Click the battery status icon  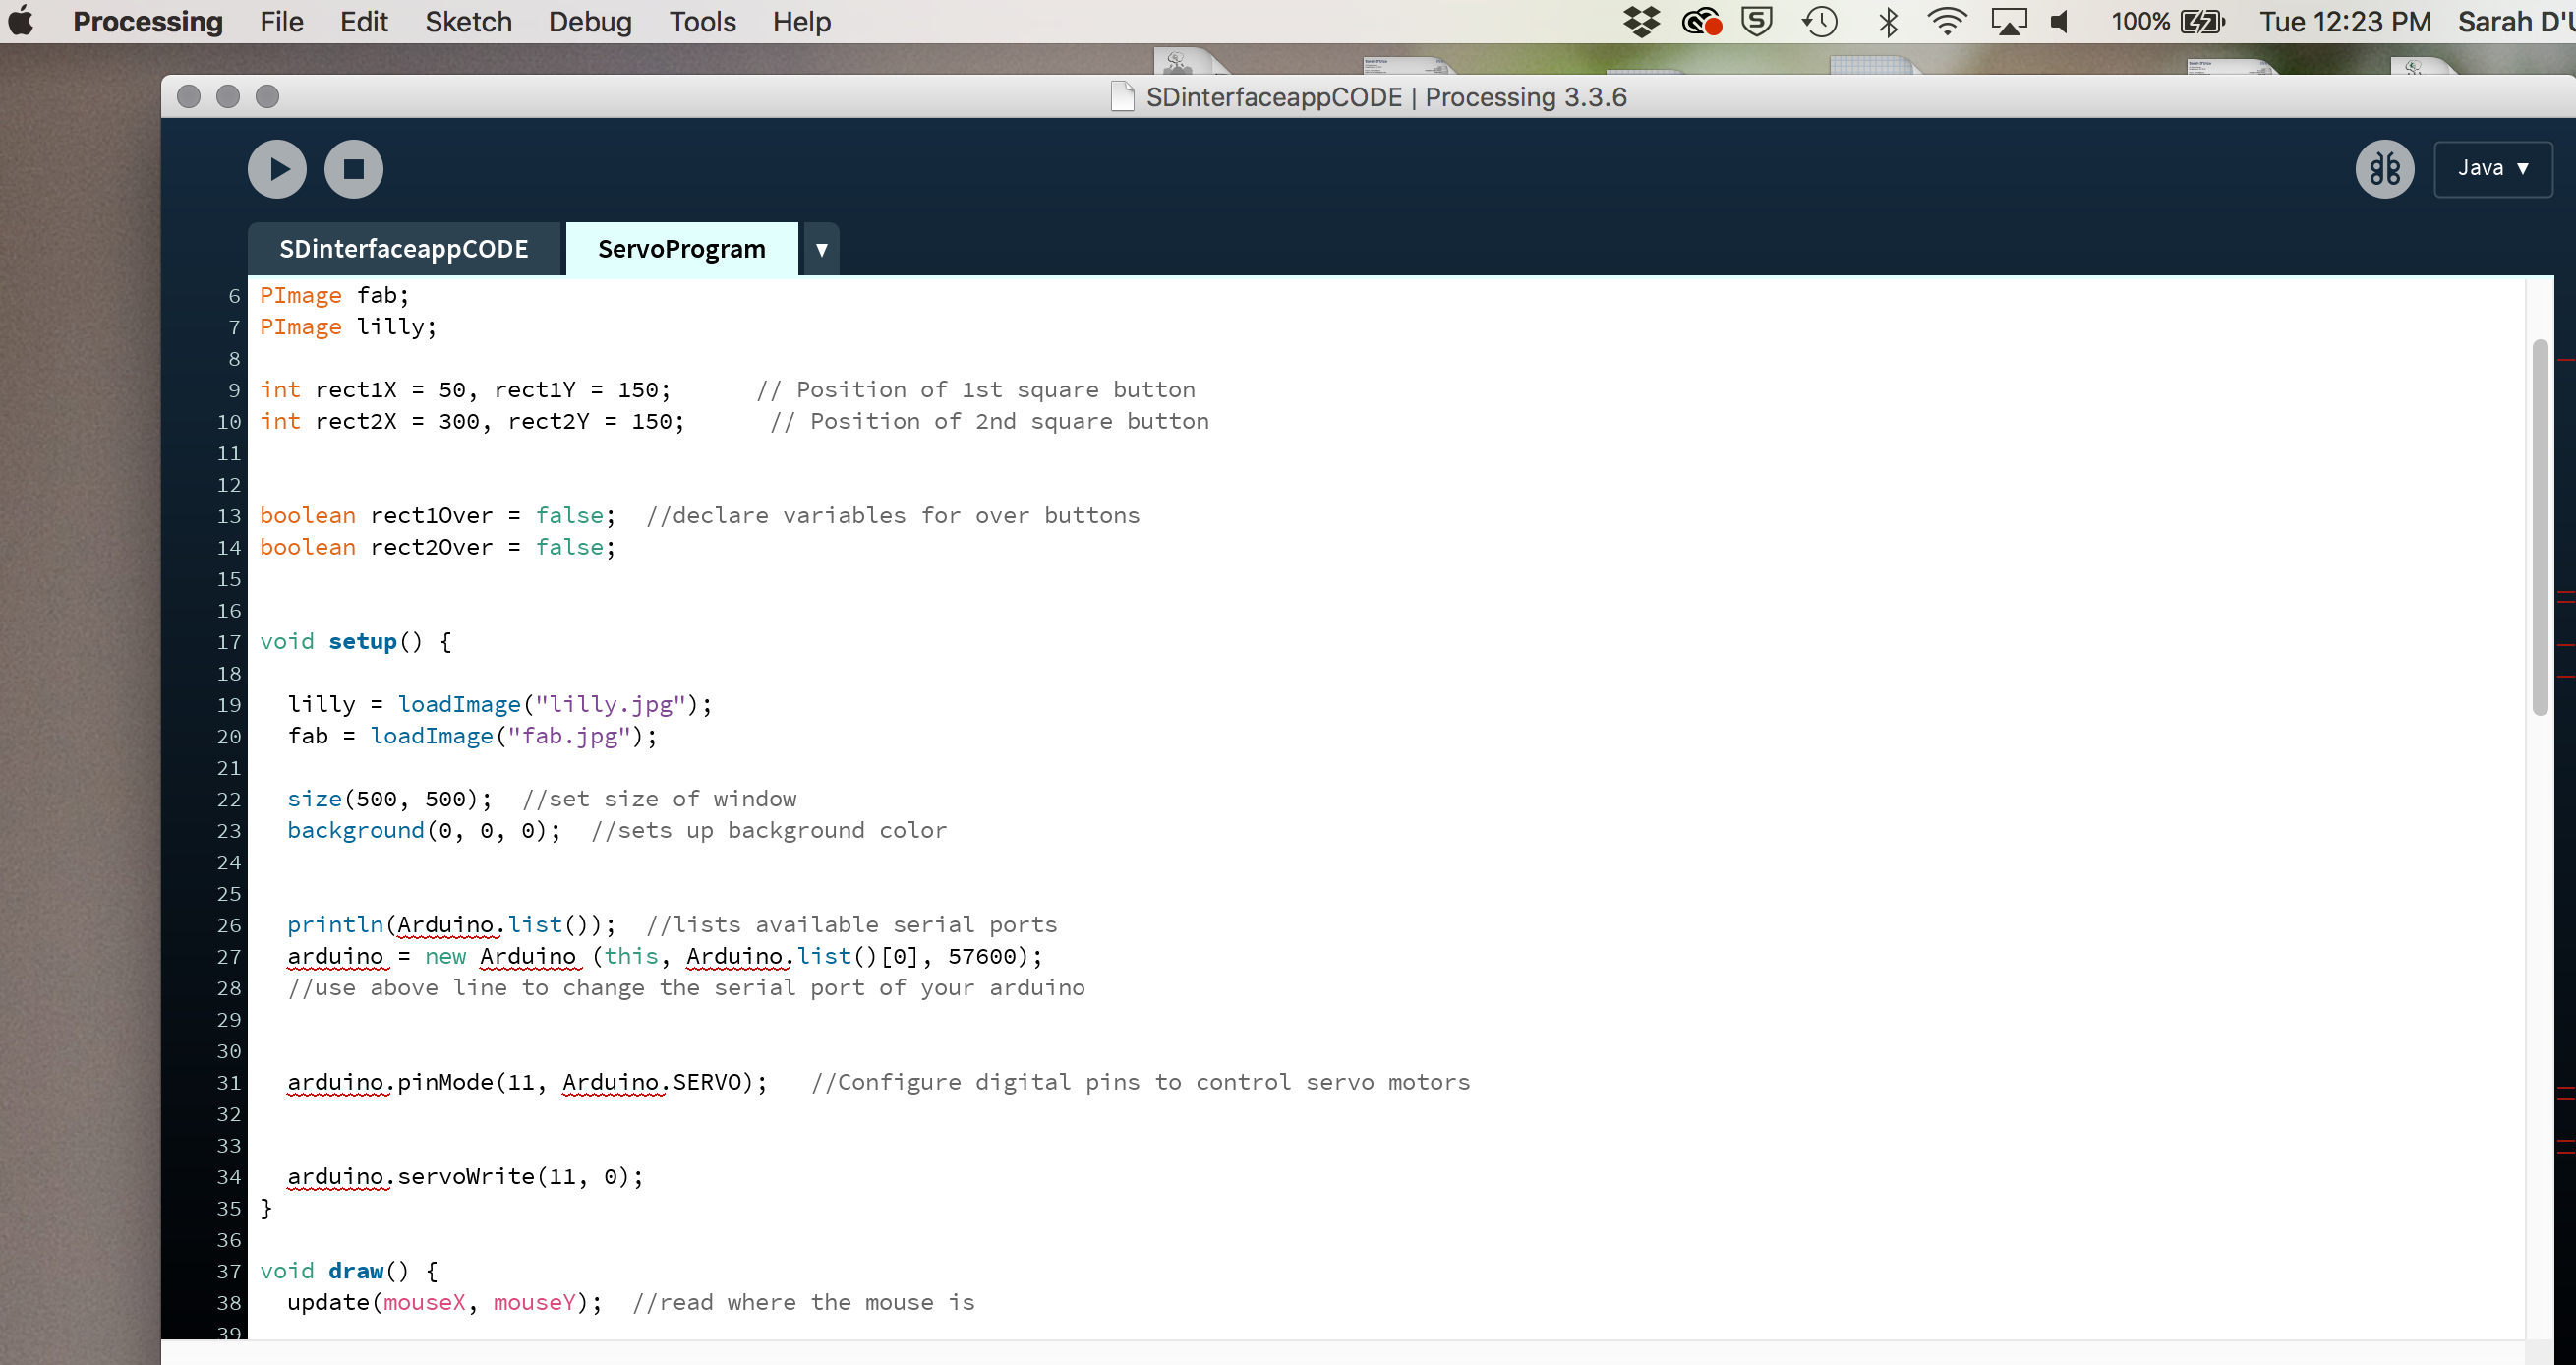pyautogui.click(x=2202, y=22)
